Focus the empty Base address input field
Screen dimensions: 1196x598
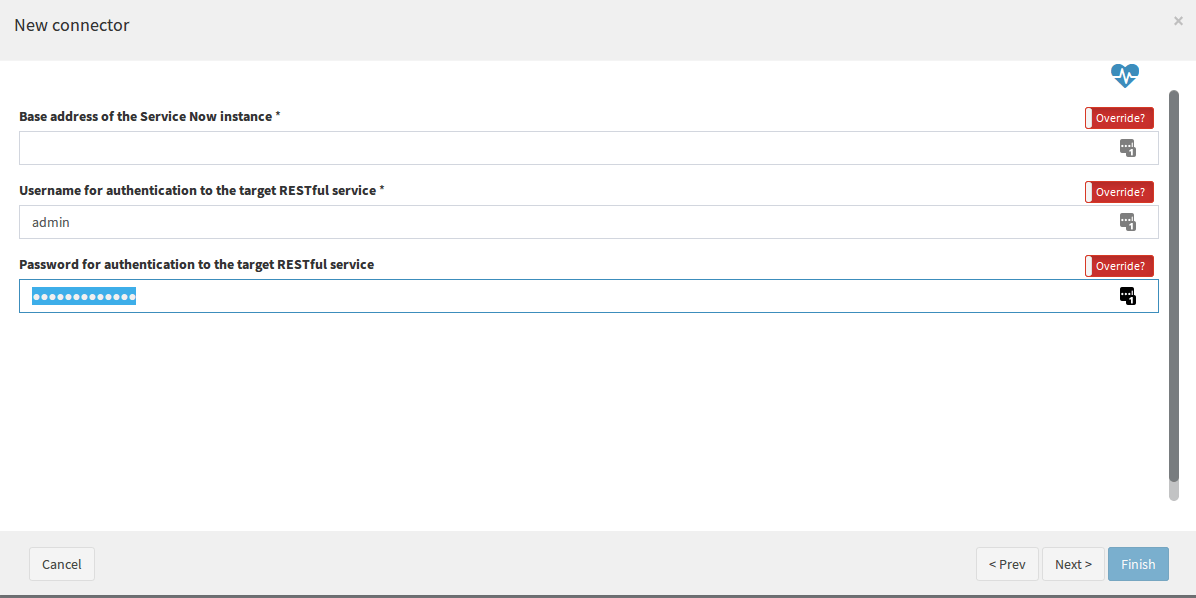point(589,148)
